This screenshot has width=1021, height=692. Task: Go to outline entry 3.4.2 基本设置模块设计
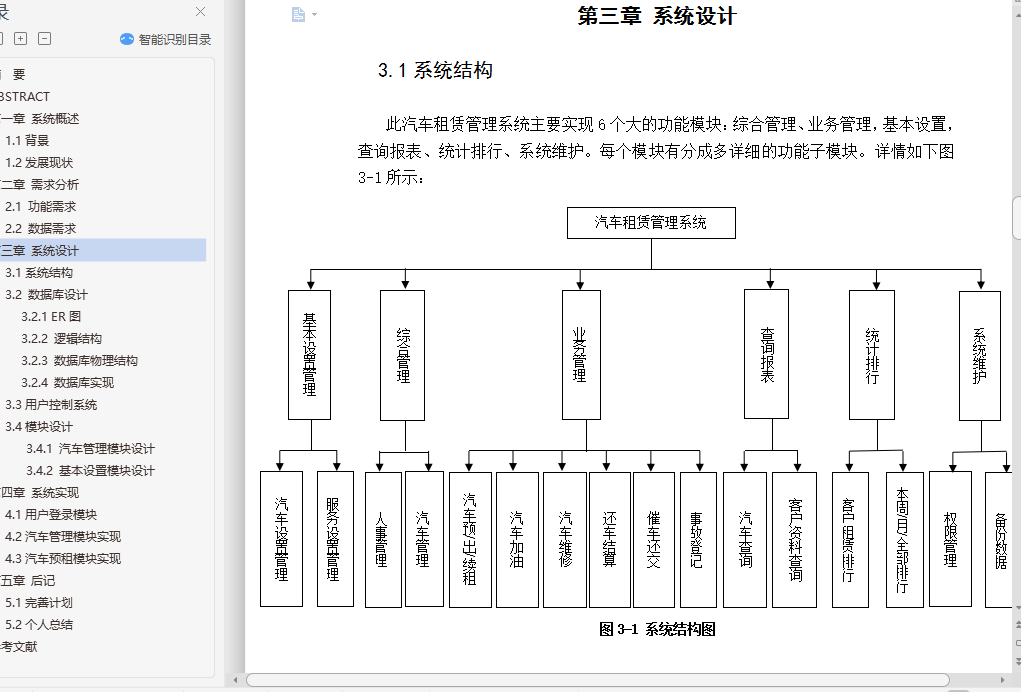coord(91,471)
